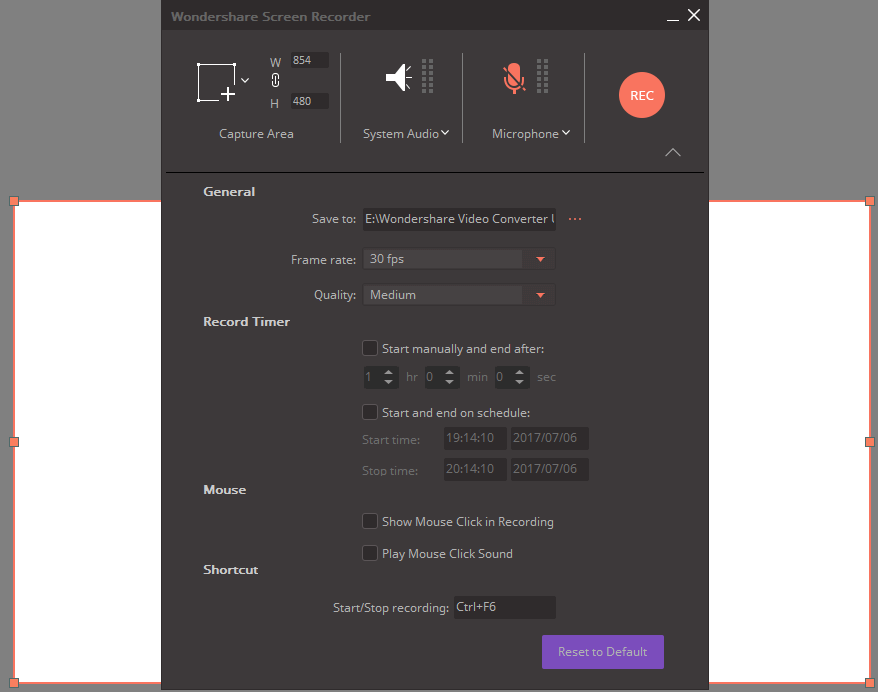This screenshot has width=878, height=692.
Task: Browse for save folder with the ellipsis button
Action: pos(575,219)
